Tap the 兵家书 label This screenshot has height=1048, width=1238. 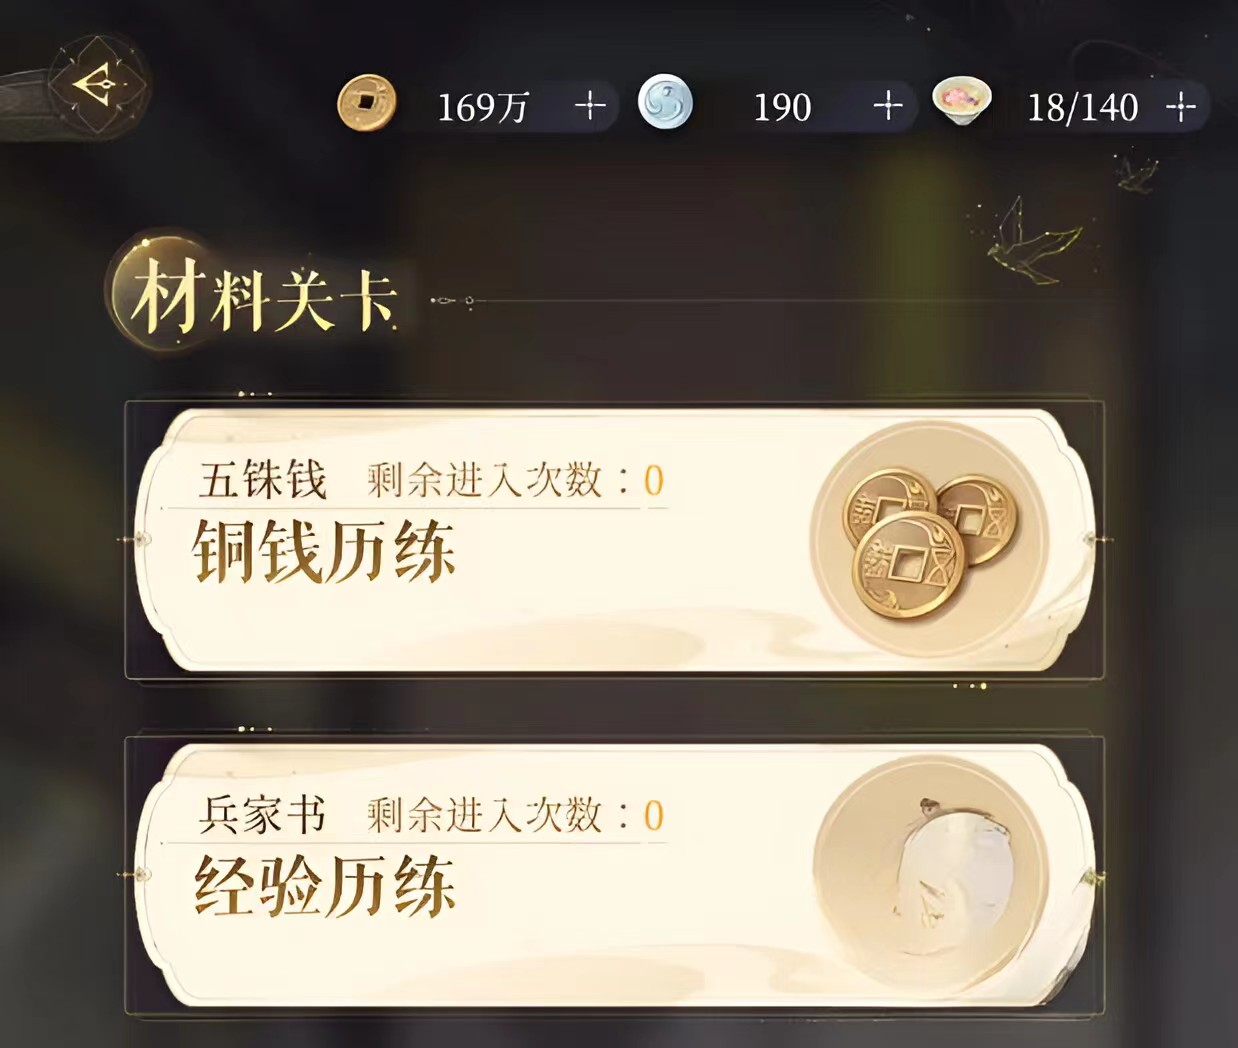tap(263, 815)
